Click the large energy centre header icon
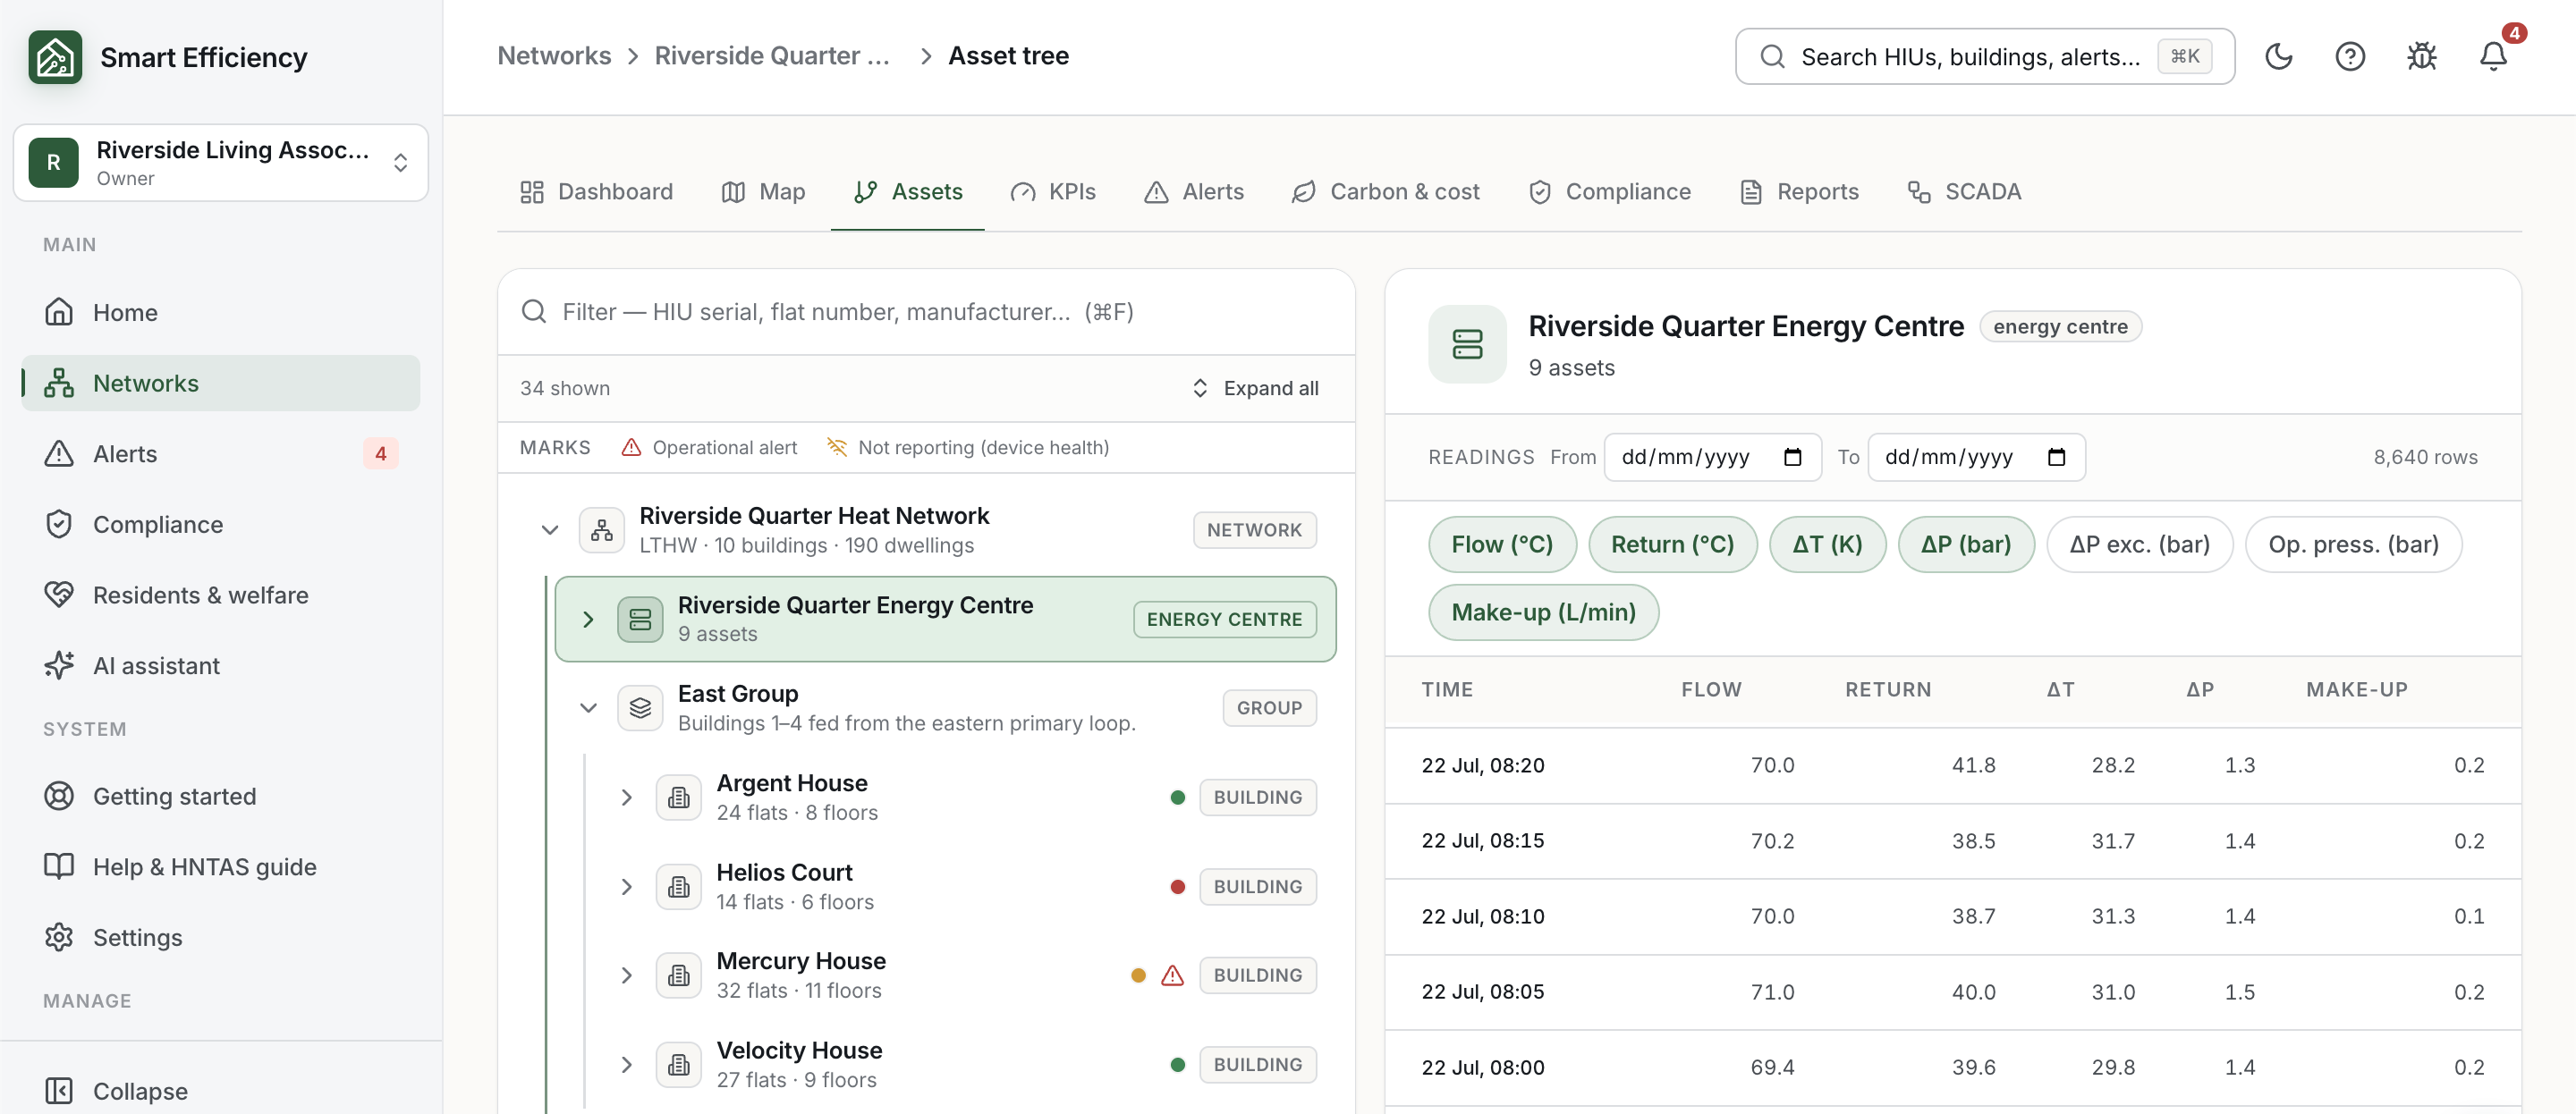 (x=1467, y=344)
